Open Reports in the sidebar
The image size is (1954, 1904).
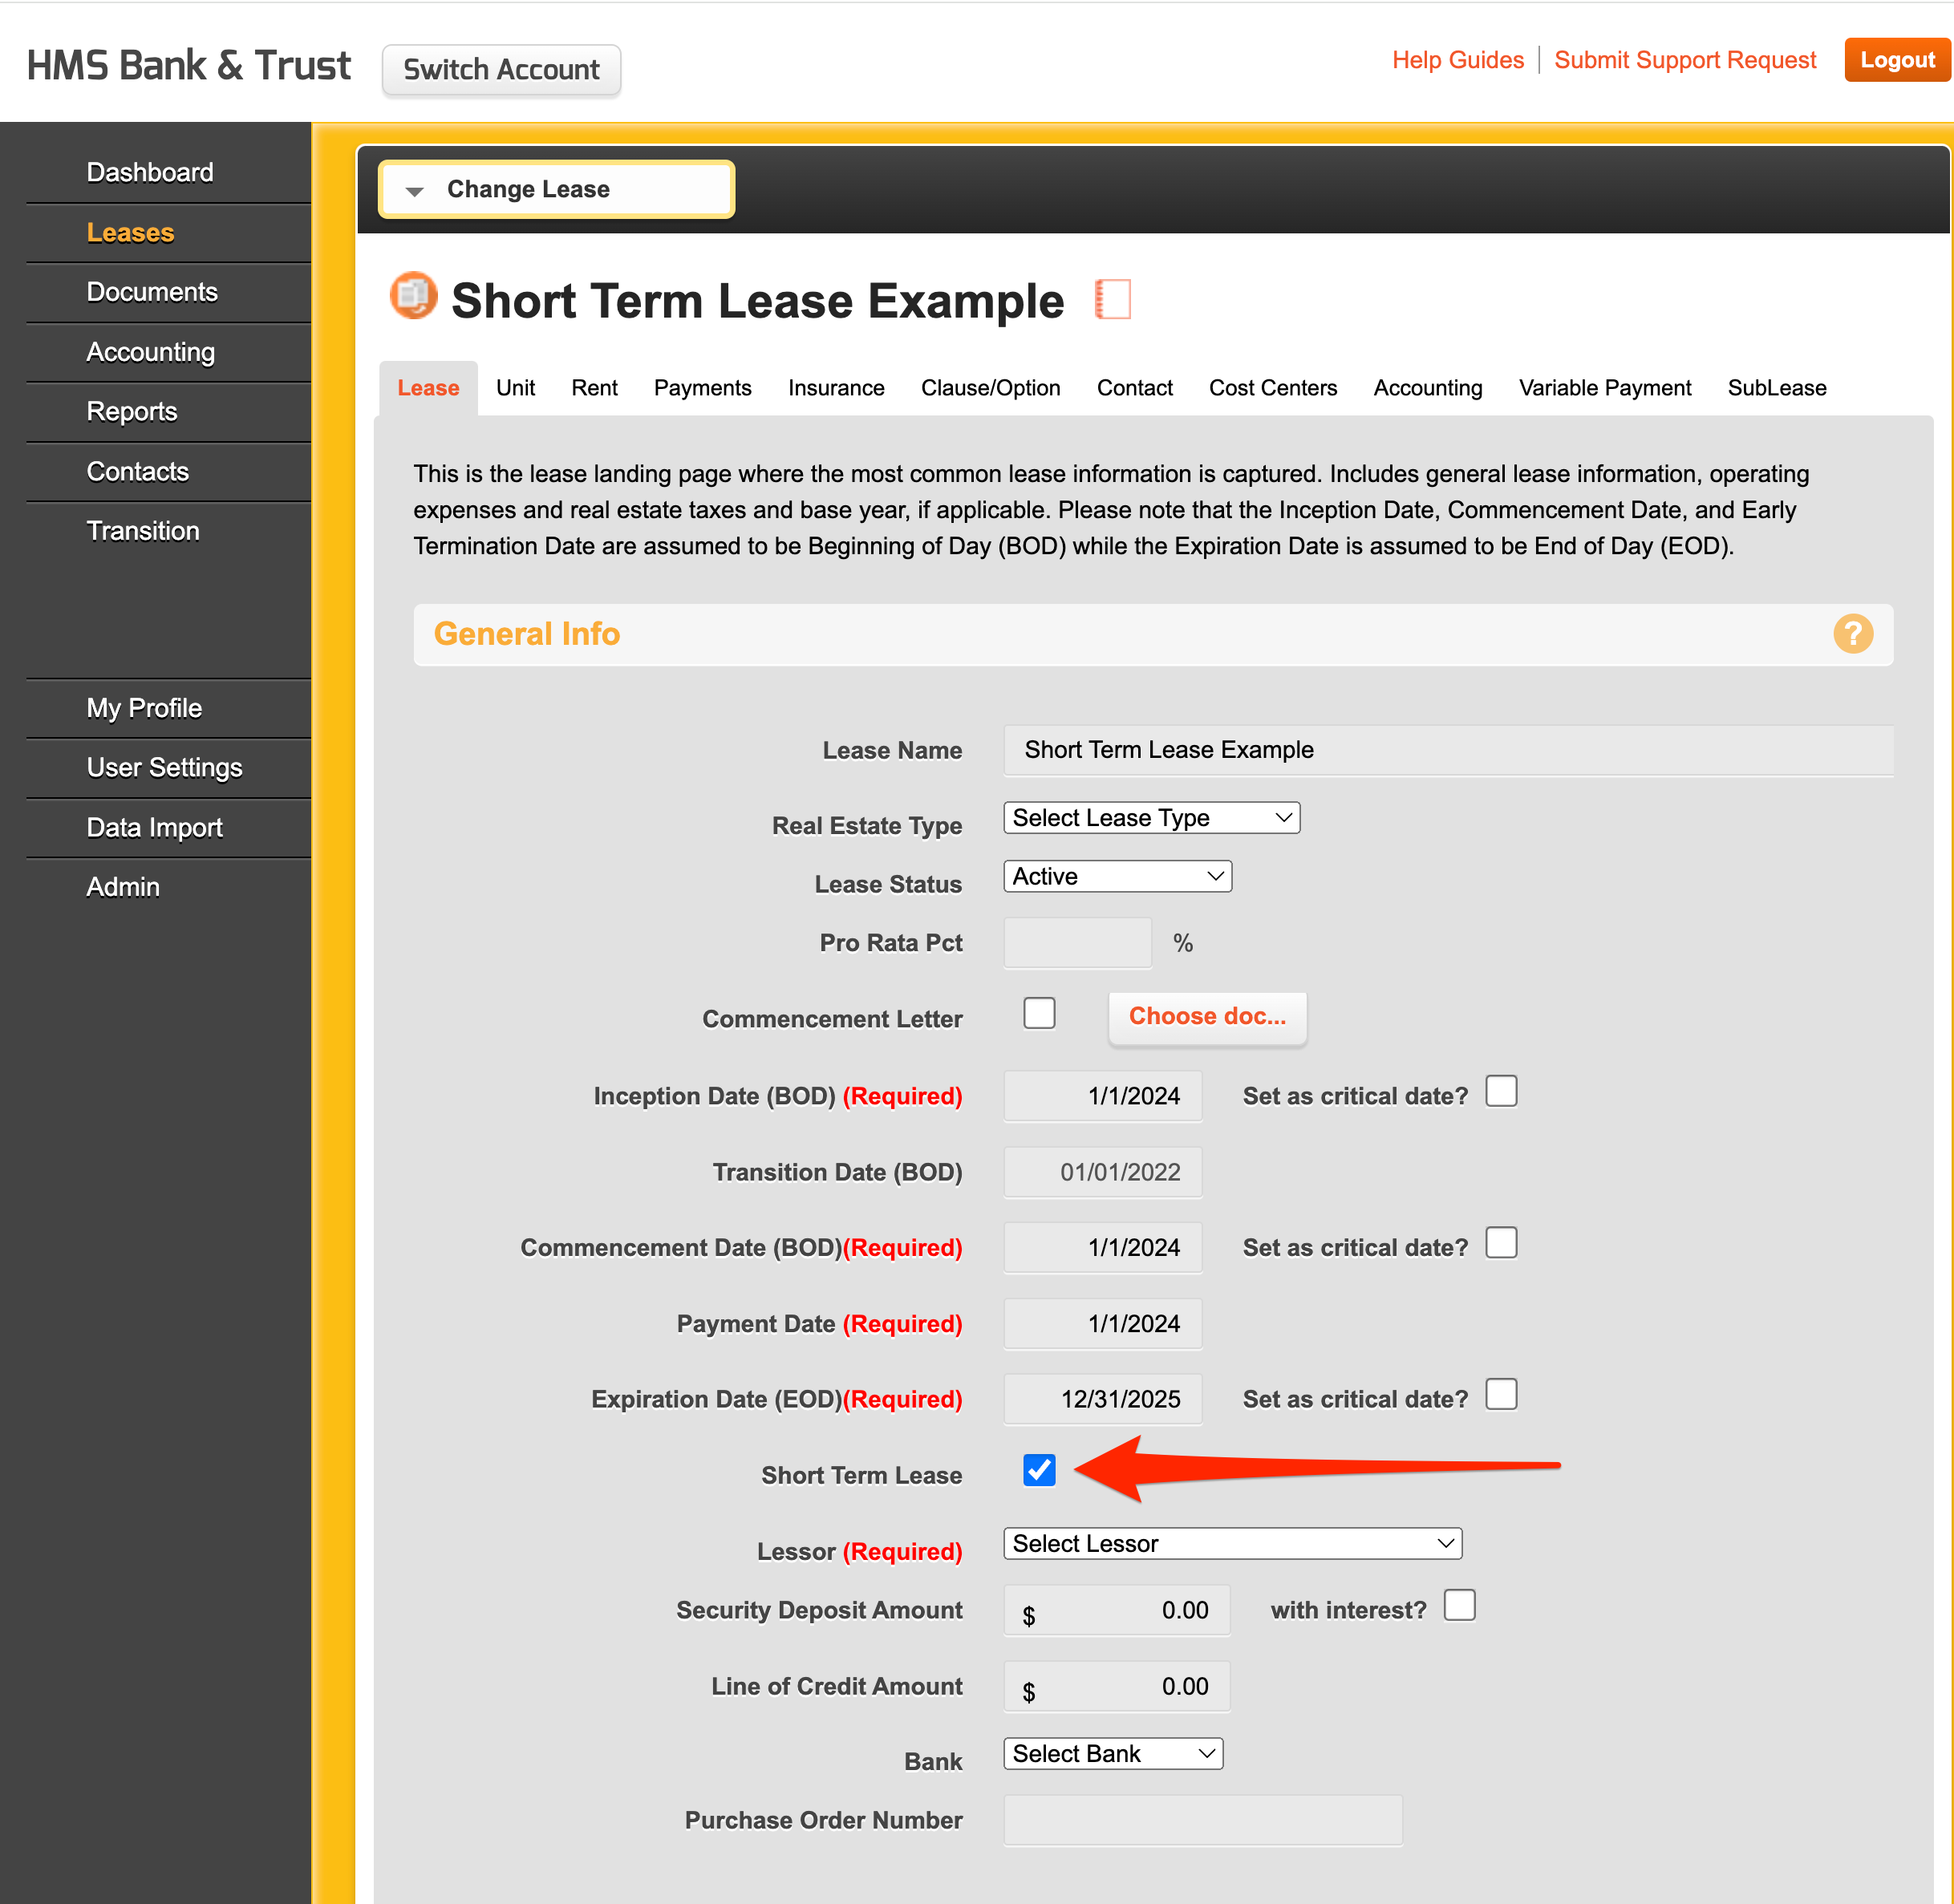coord(132,412)
